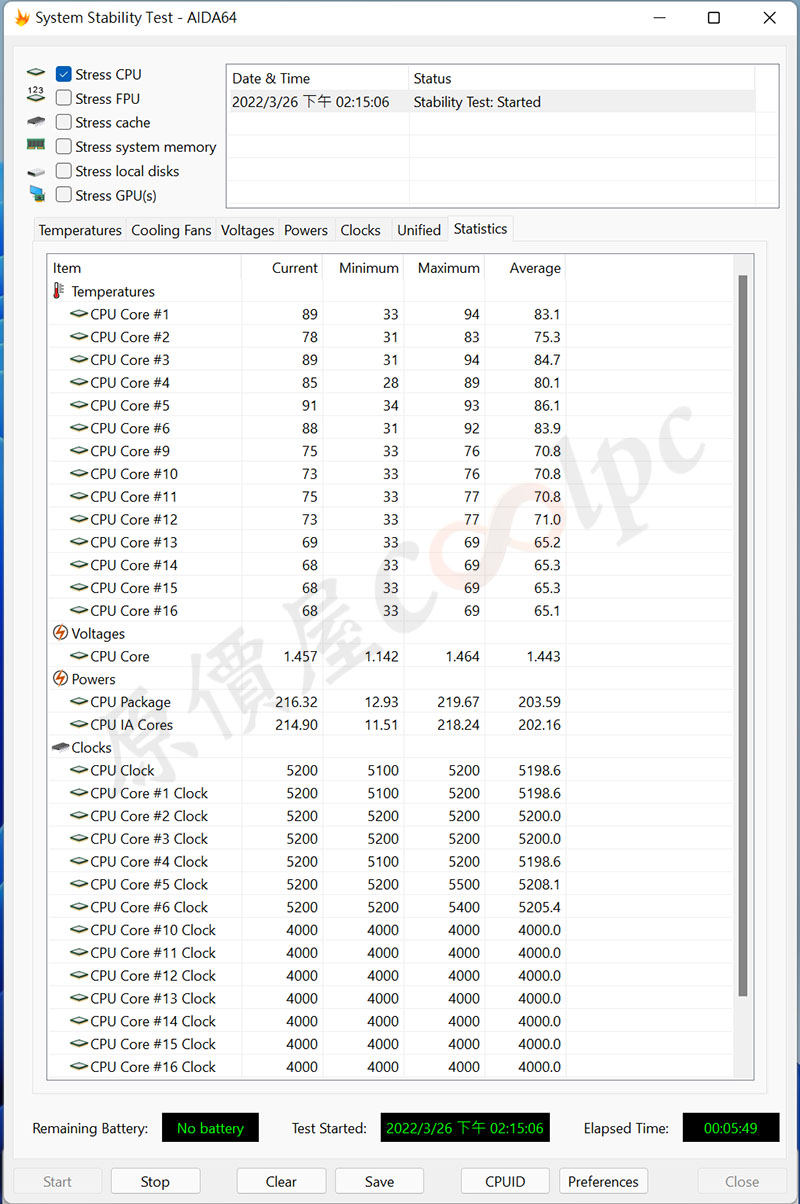Switch to the Unified tab

(419, 230)
